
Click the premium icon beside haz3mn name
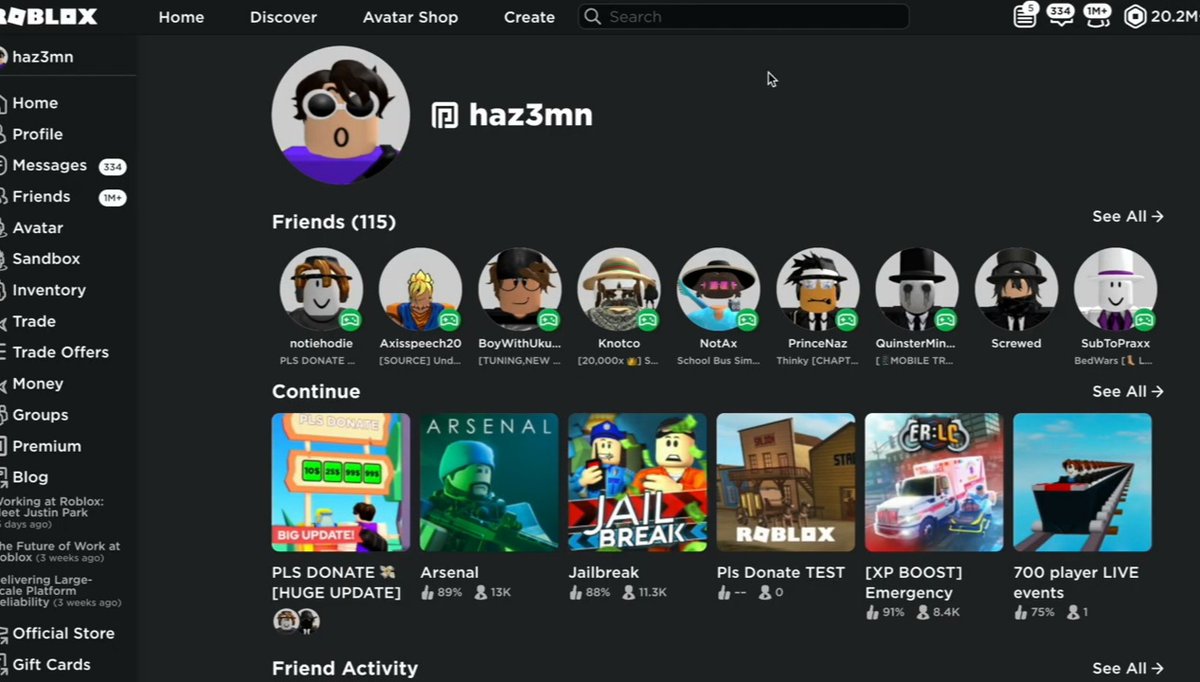click(444, 115)
